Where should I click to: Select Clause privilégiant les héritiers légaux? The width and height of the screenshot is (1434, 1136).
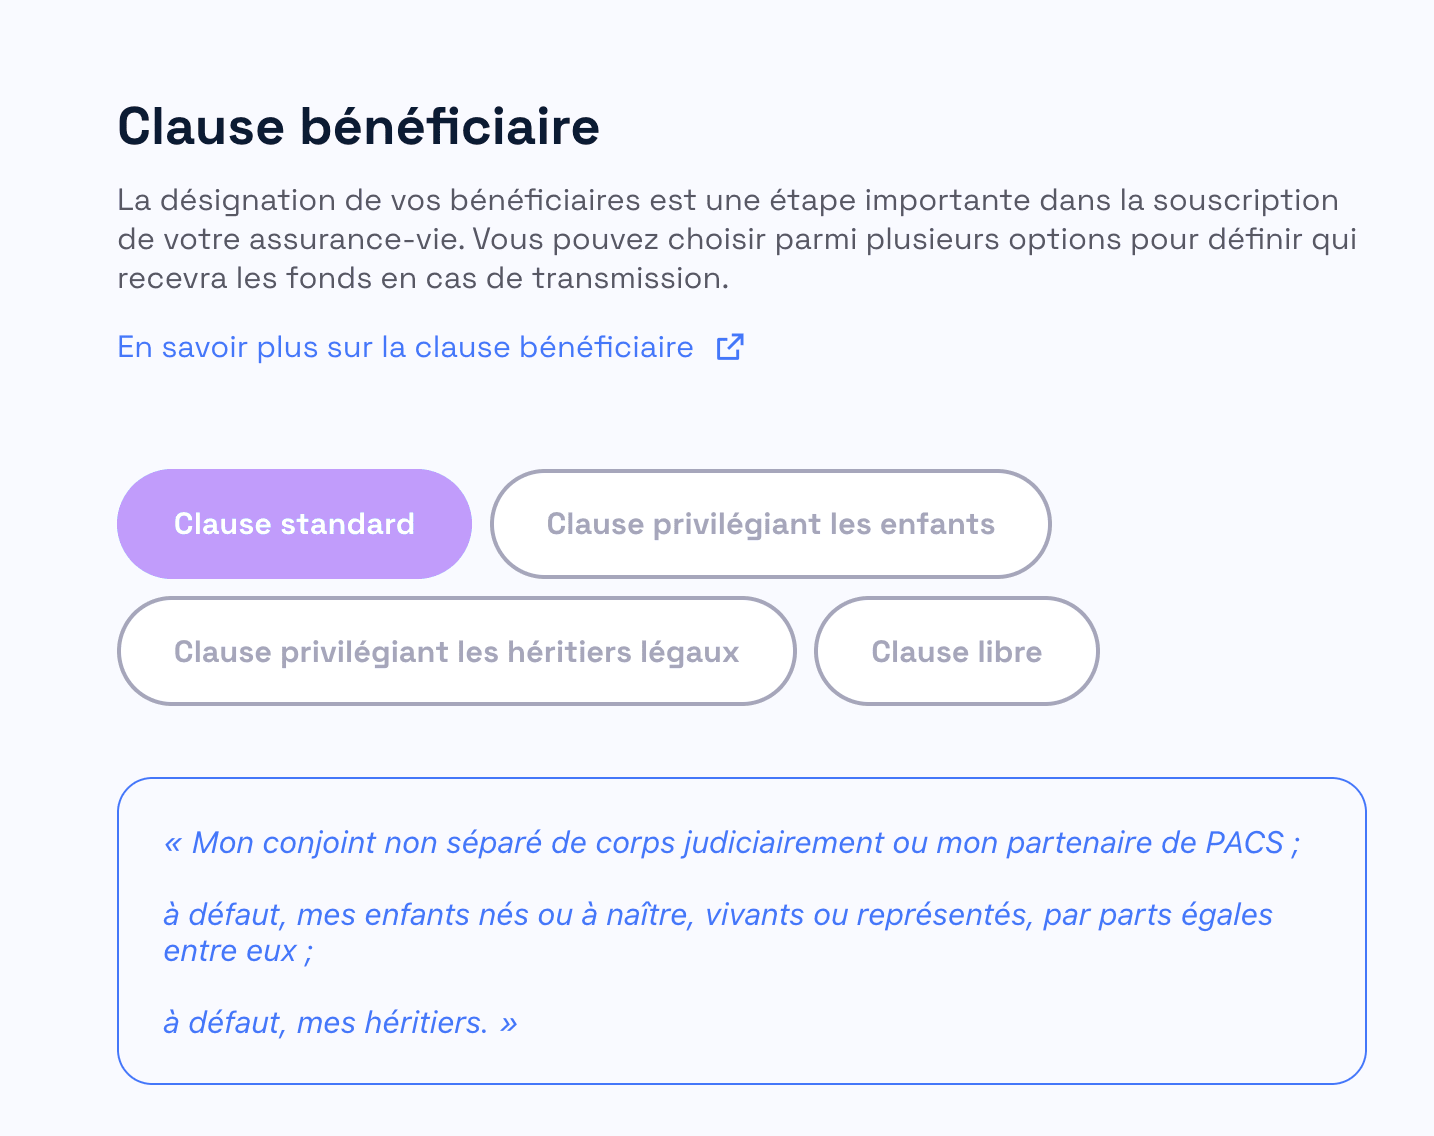pos(456,651)
